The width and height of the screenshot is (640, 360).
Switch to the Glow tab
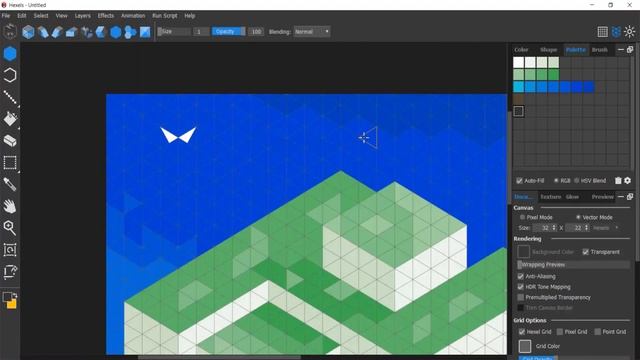point(572,197)
